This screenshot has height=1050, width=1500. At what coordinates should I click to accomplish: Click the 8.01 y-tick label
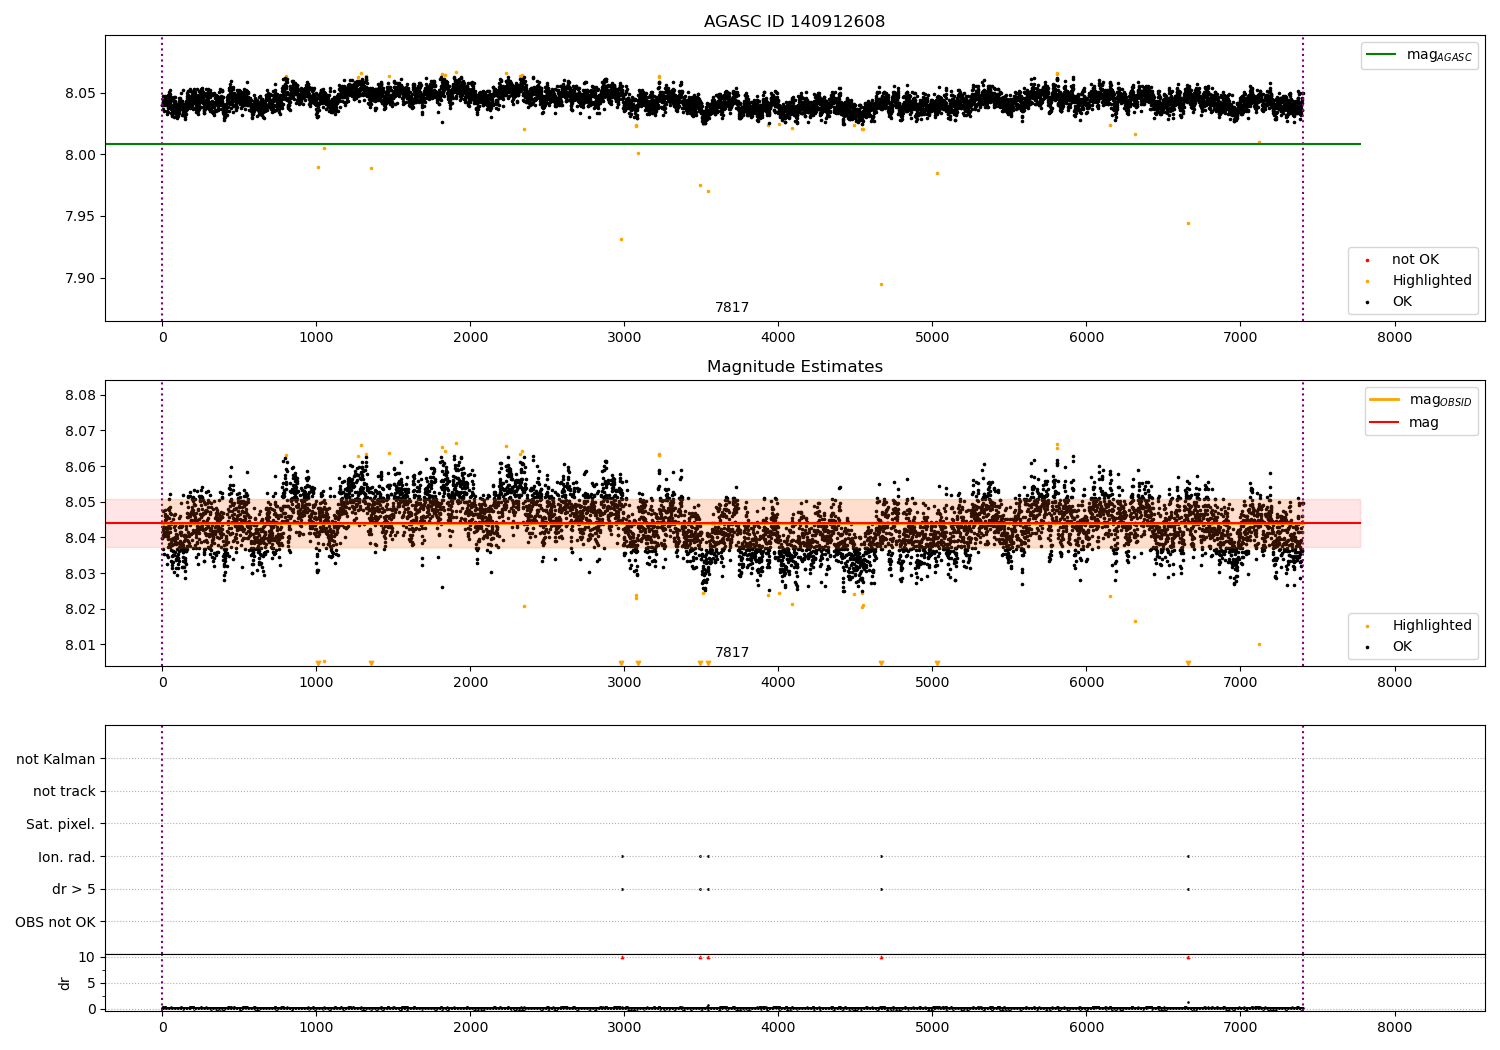point(80,645)
